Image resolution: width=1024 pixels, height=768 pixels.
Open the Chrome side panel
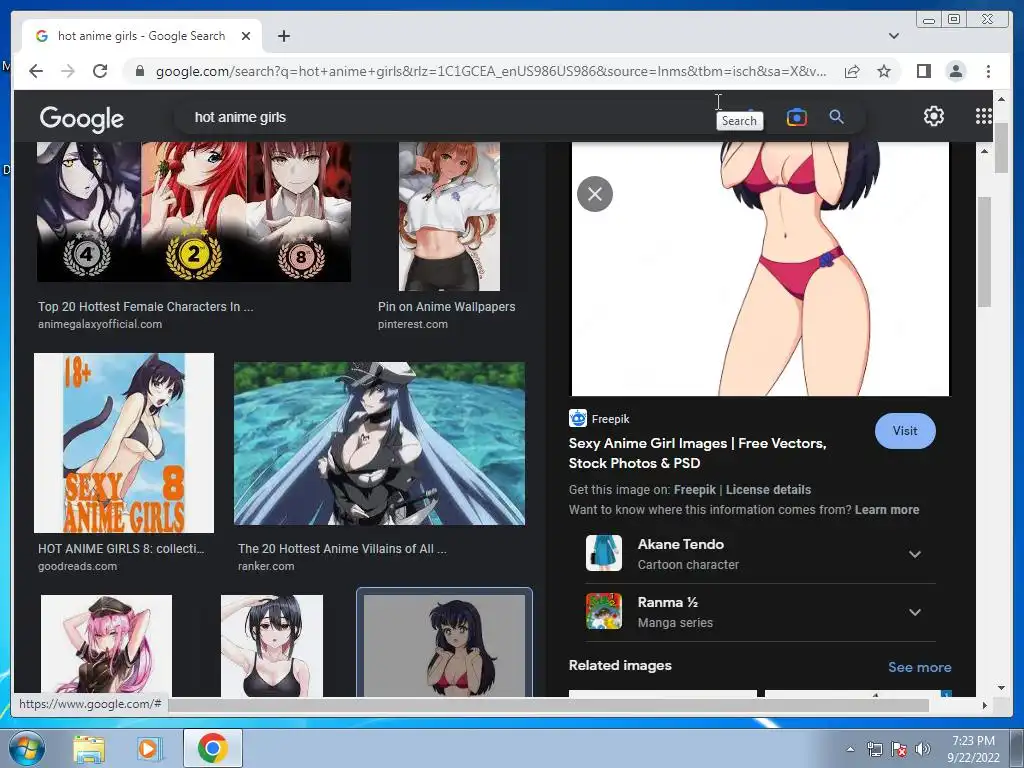923,71
